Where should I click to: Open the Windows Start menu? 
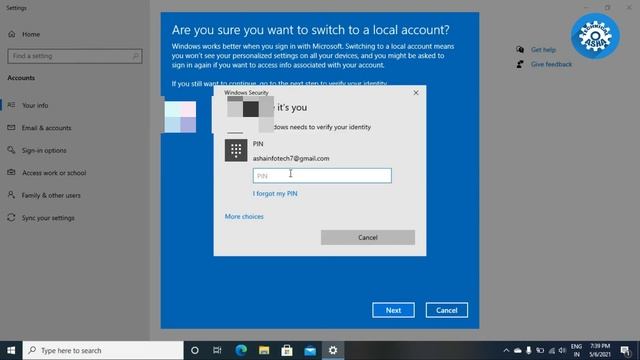tap(11, 350)
